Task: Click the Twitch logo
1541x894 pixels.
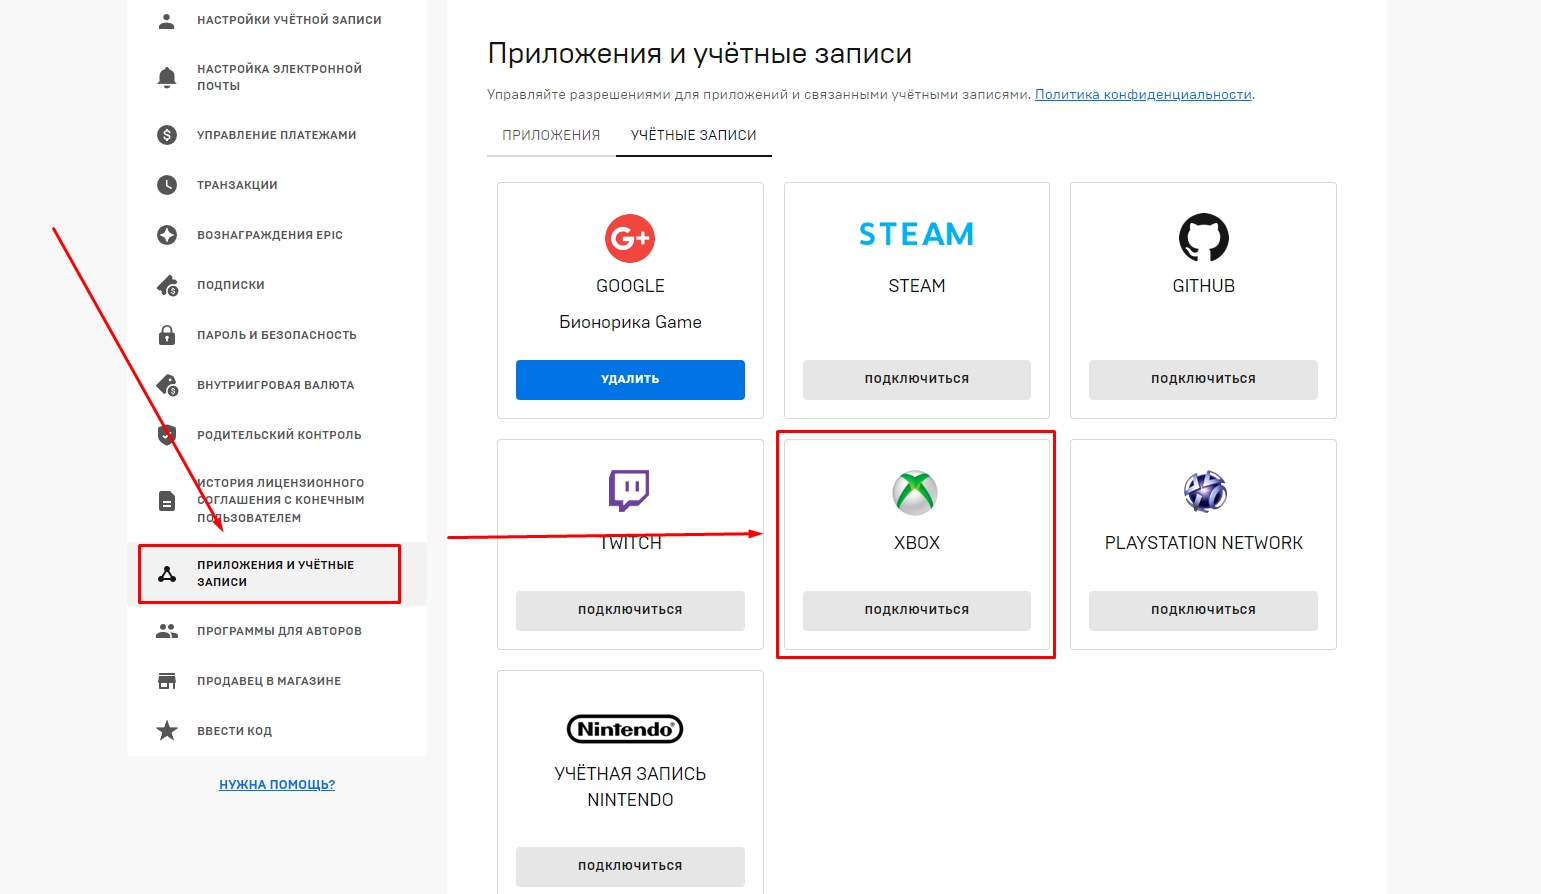Action: [630, 491]
